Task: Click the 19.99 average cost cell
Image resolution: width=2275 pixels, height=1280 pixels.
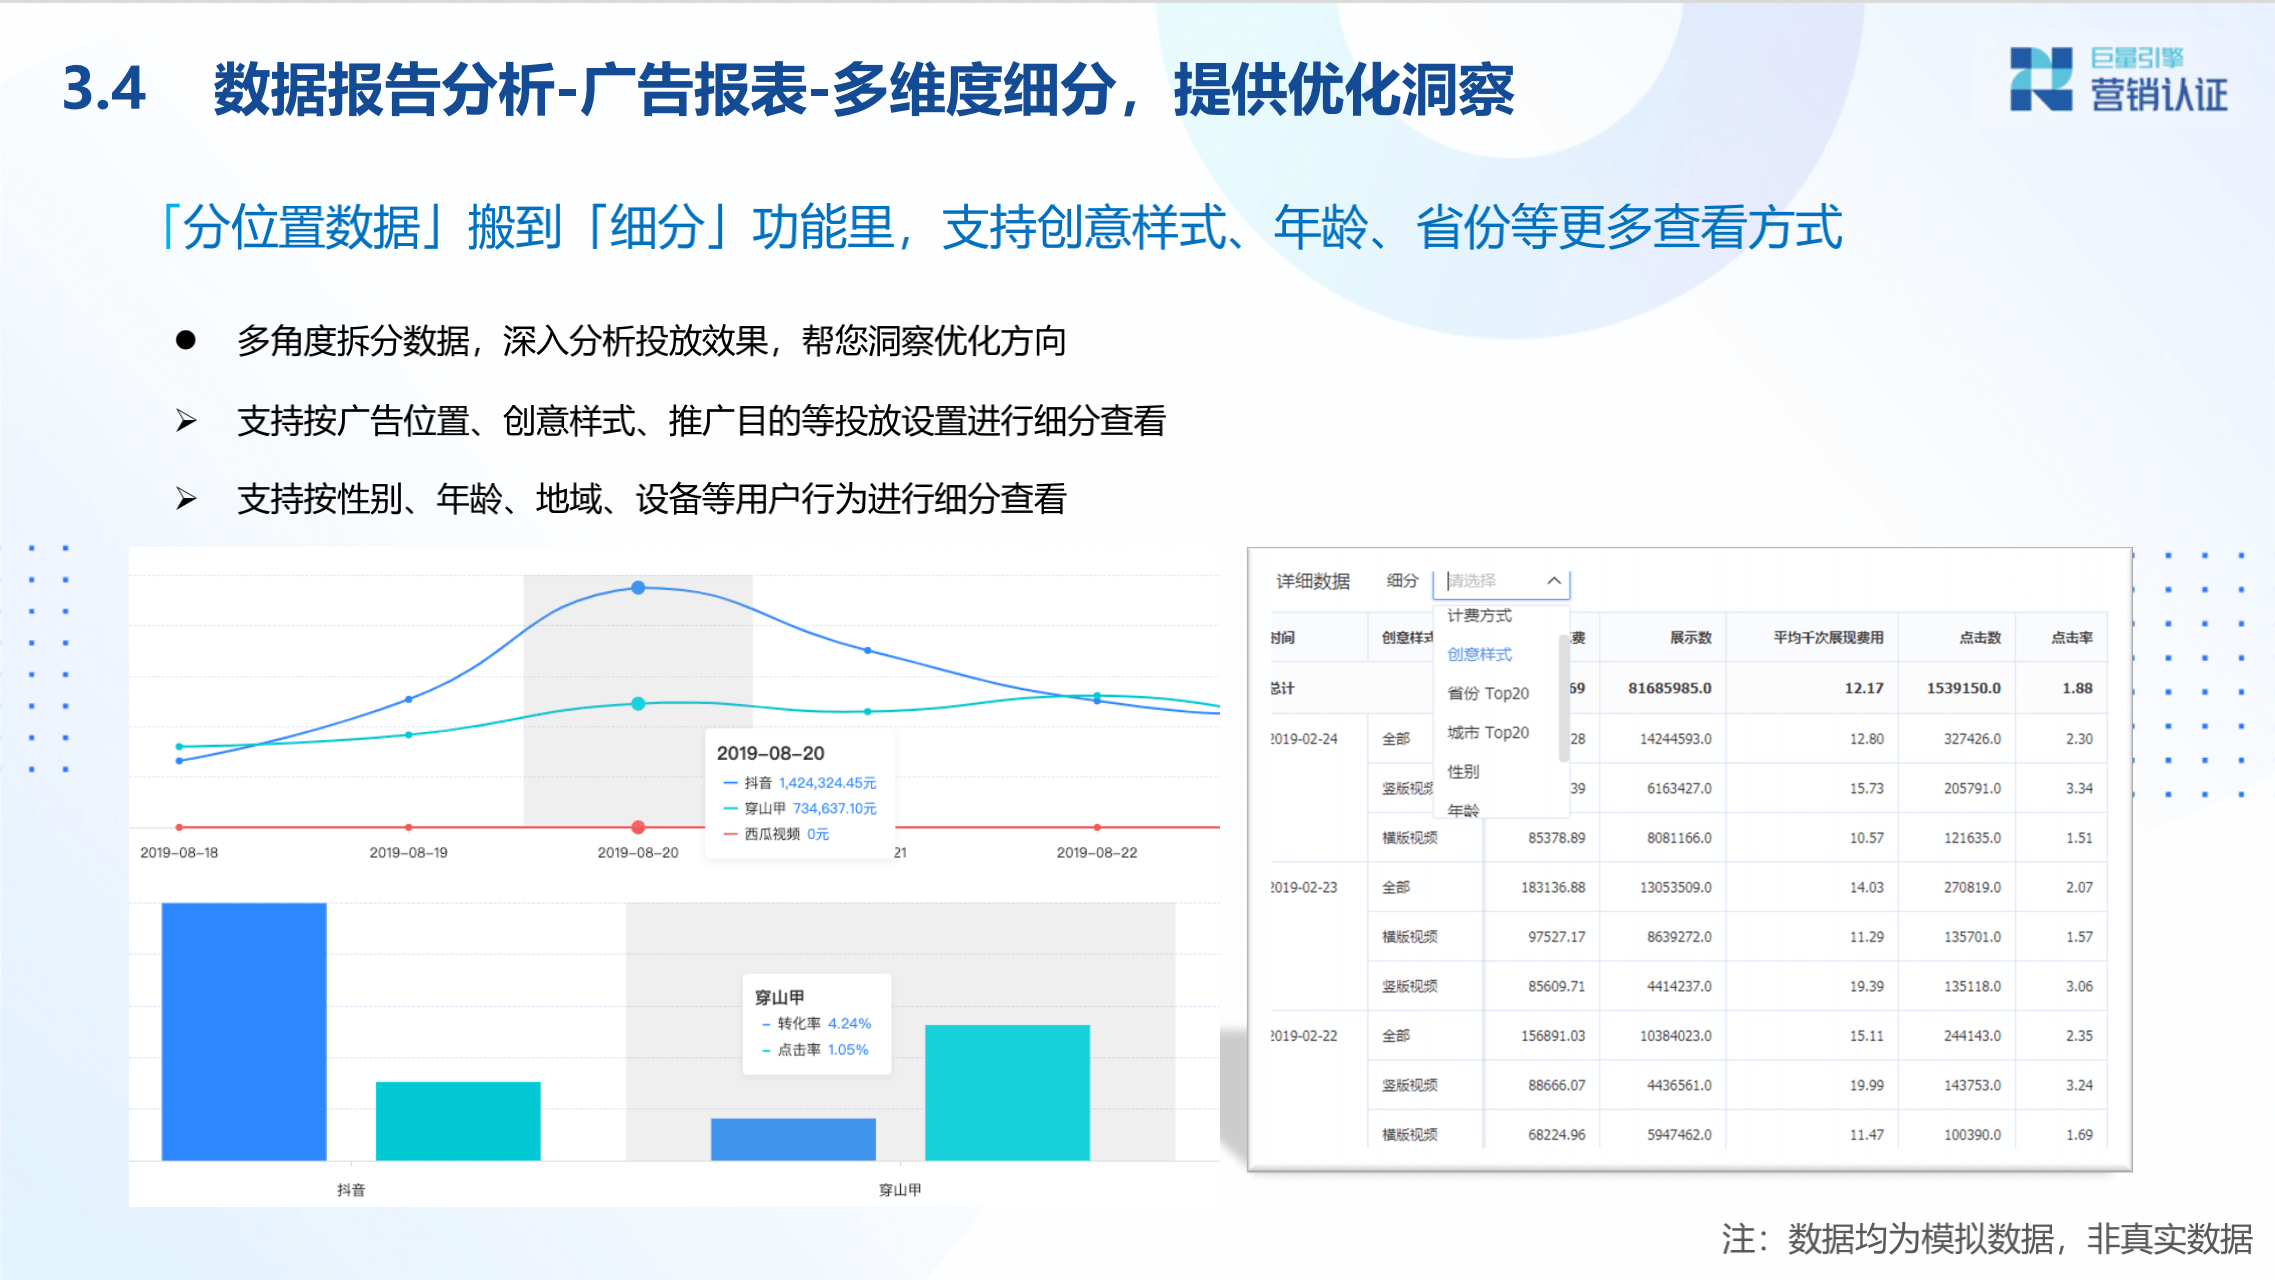Action: (1866, 1085)
